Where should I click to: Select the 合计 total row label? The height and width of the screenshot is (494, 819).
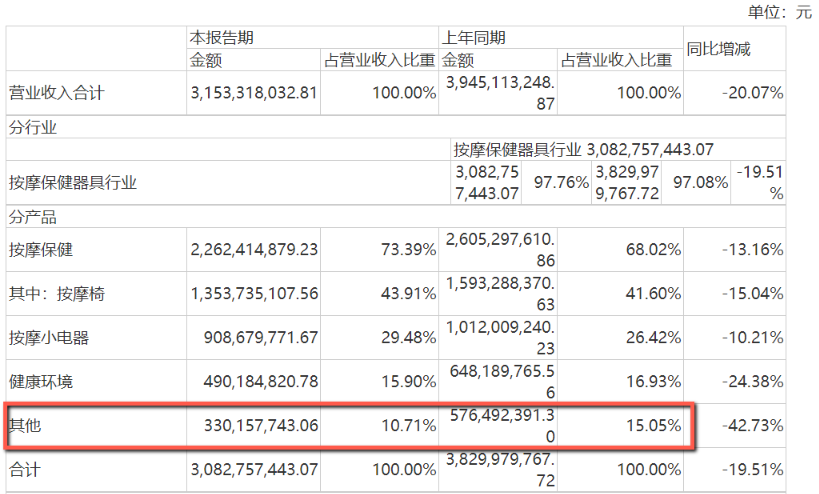[26, 467]
